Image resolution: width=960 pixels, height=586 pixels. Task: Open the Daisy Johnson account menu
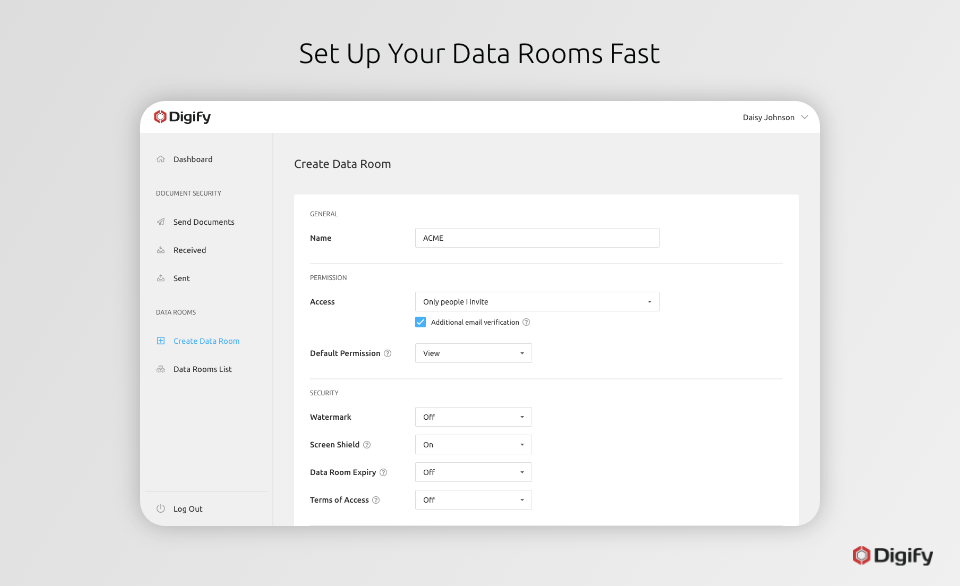click(773, 117)
